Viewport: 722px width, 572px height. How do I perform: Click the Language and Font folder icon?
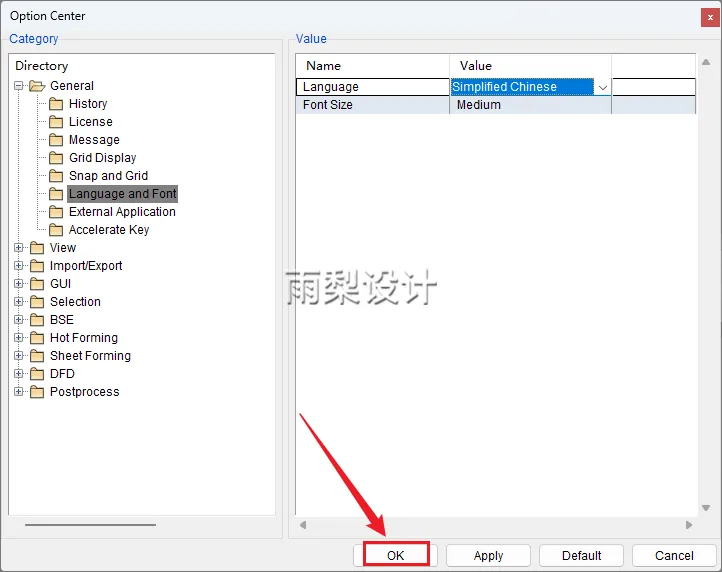[56, 194]
